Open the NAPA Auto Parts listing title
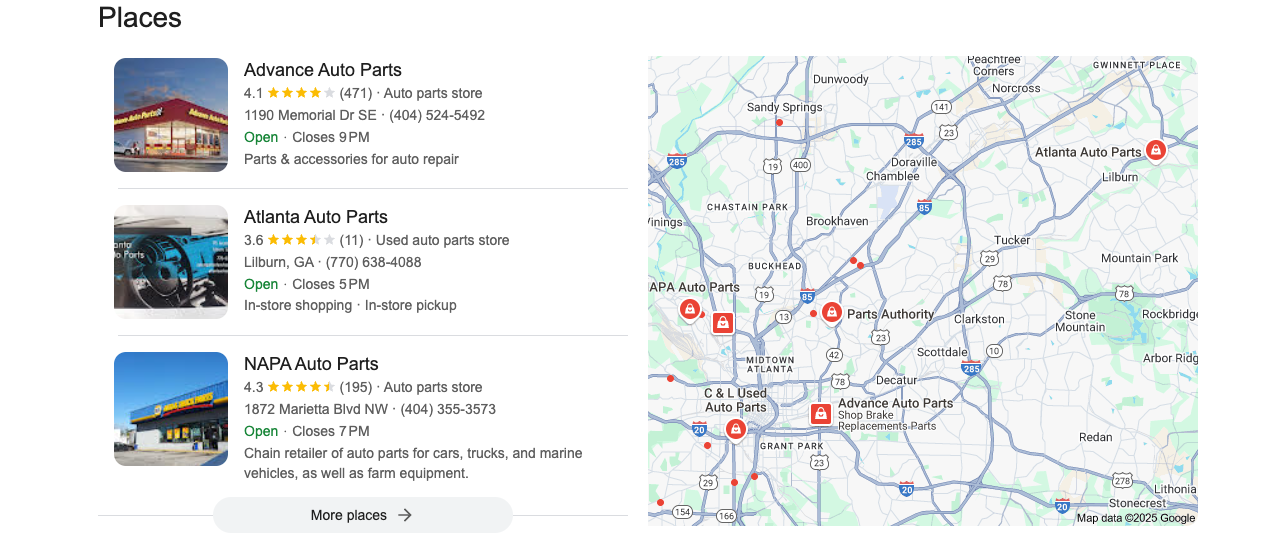The height and width of the screenshot is (533, 1280). pyautogui.click(x=311, y=364)
